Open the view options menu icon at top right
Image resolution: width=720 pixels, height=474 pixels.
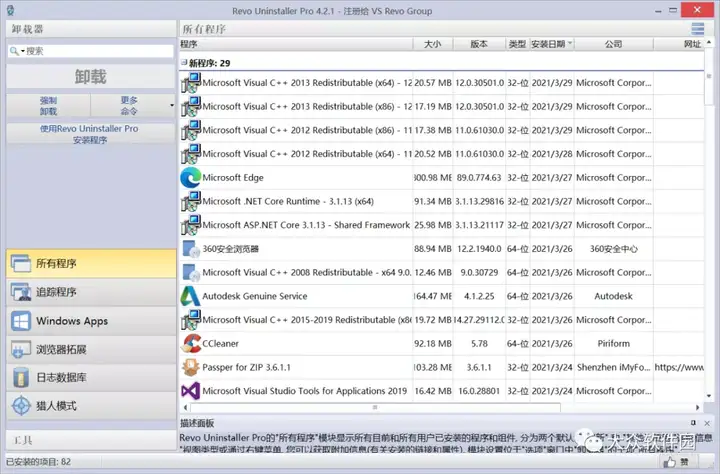point(698,29)
